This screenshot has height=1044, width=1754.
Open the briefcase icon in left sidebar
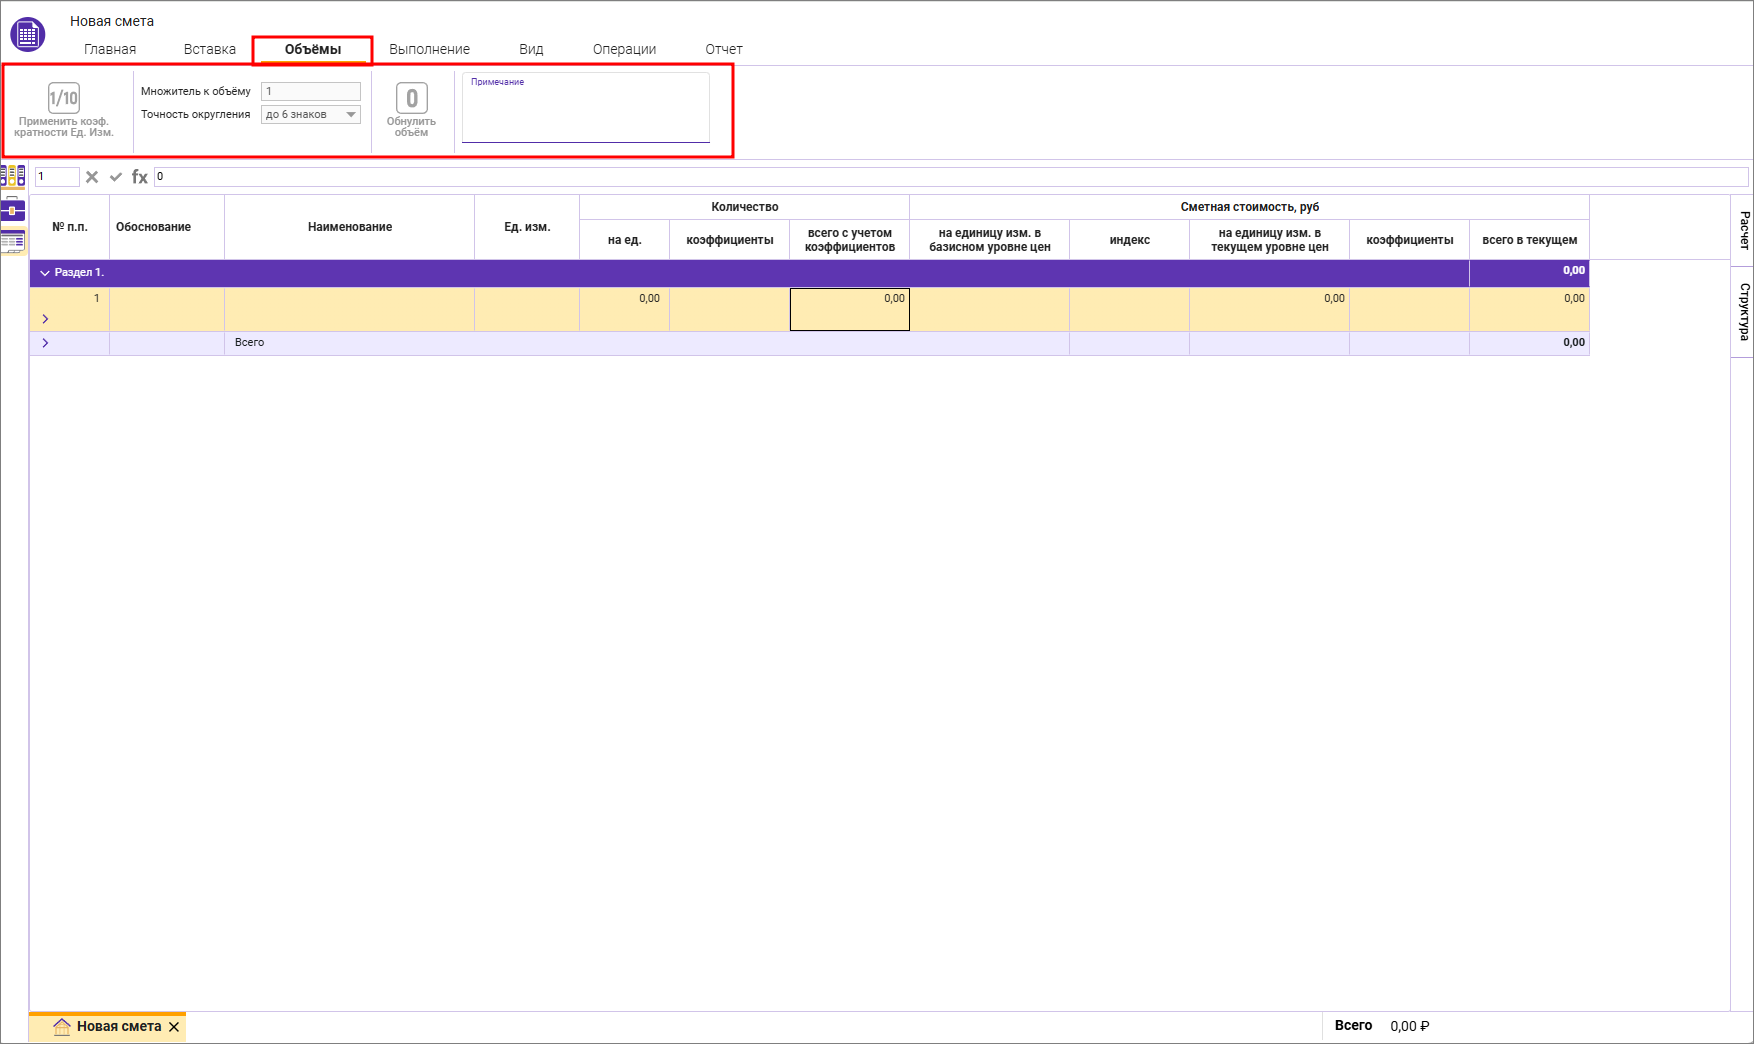point(13,210)
